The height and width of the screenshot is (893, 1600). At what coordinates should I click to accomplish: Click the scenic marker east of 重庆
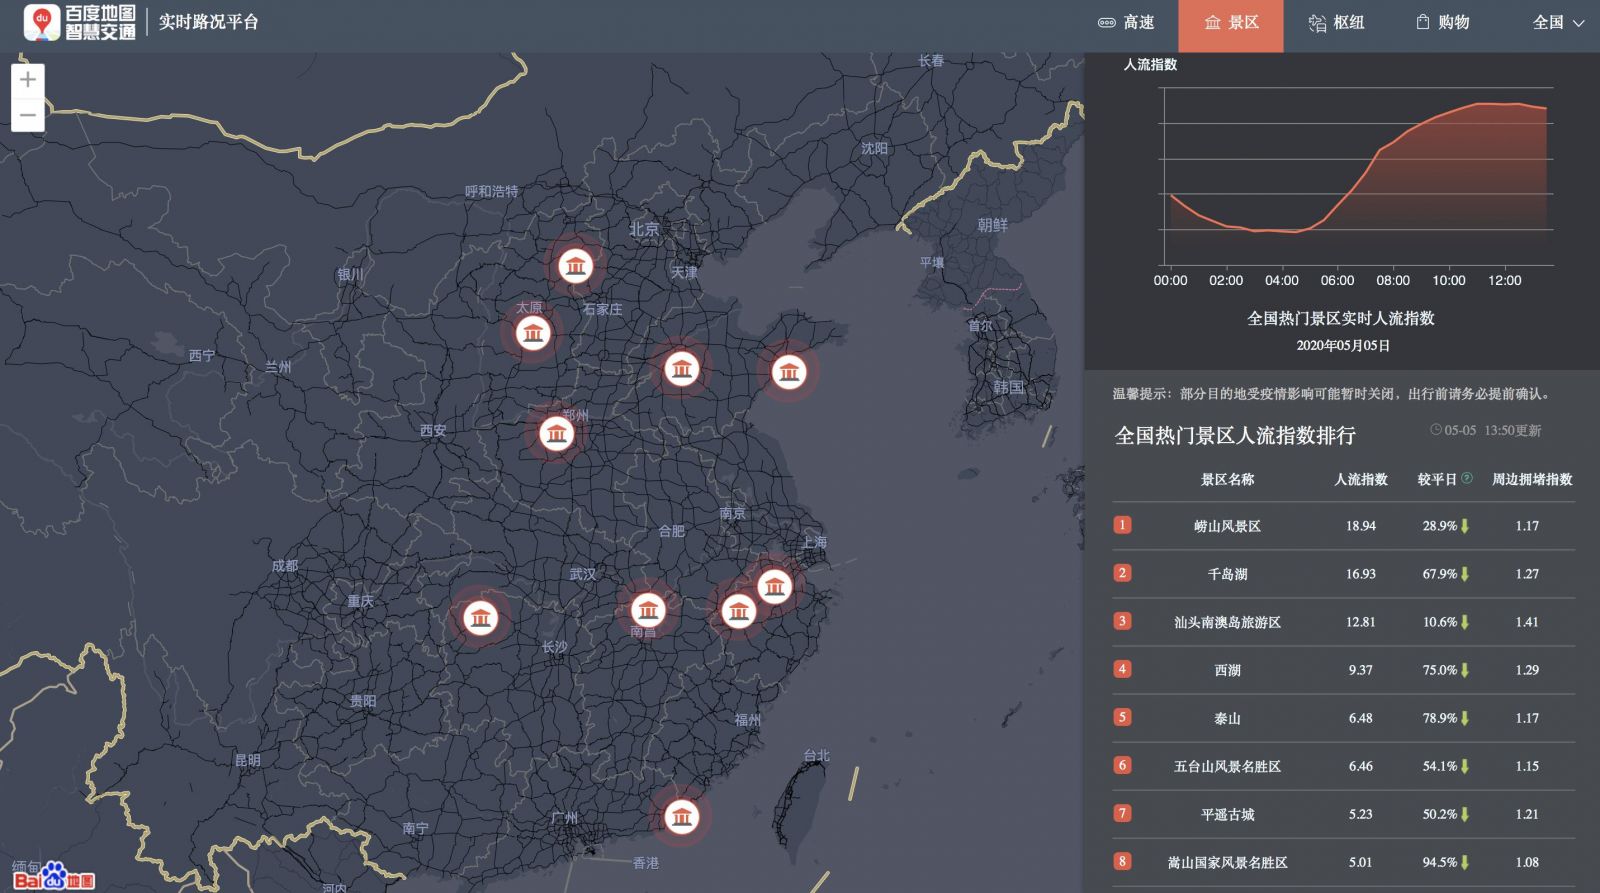(x=481, y=617)
